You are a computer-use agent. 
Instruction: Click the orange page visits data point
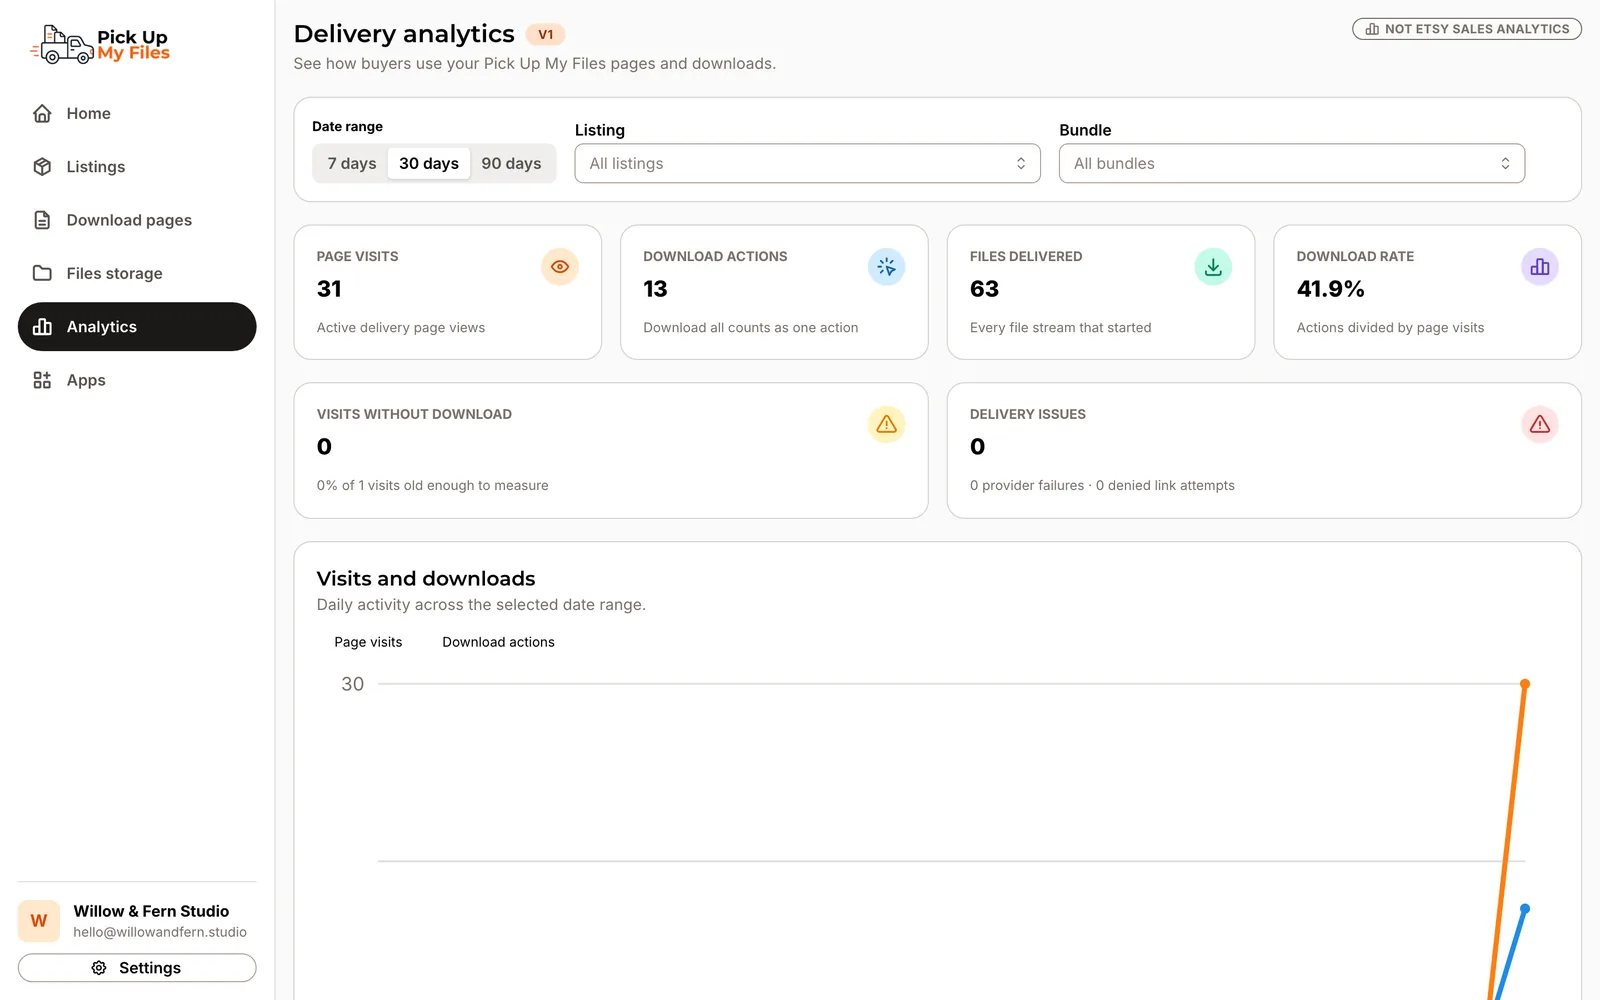click(x=1525, y=684)
